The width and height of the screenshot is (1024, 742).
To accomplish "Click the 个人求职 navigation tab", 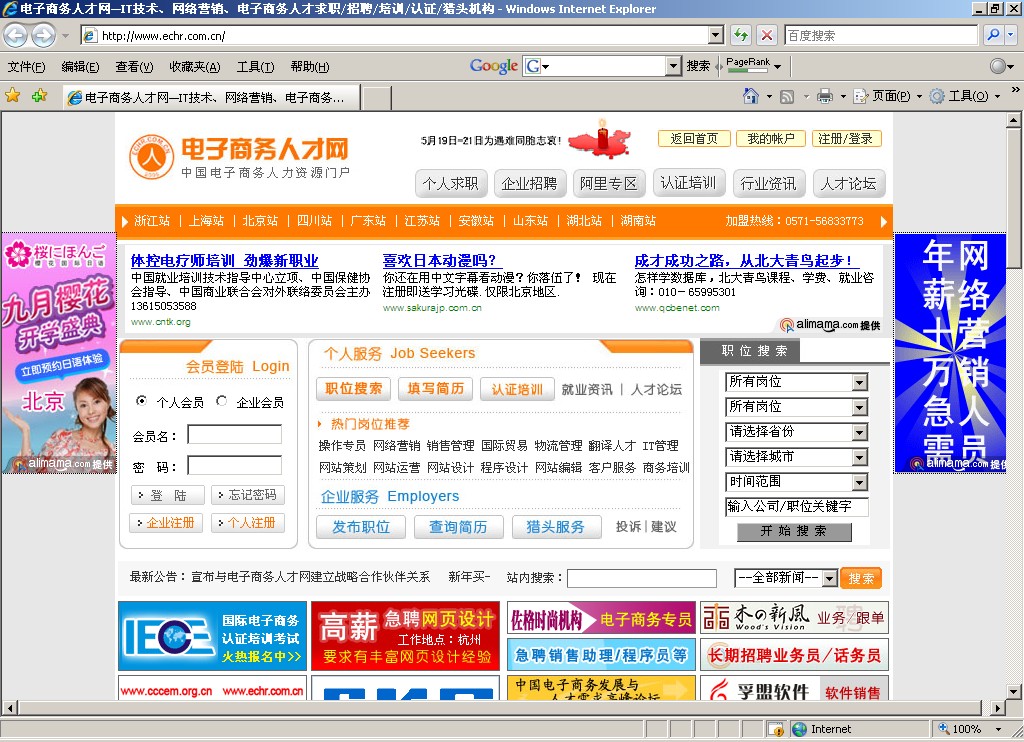I will click(451, 184).
